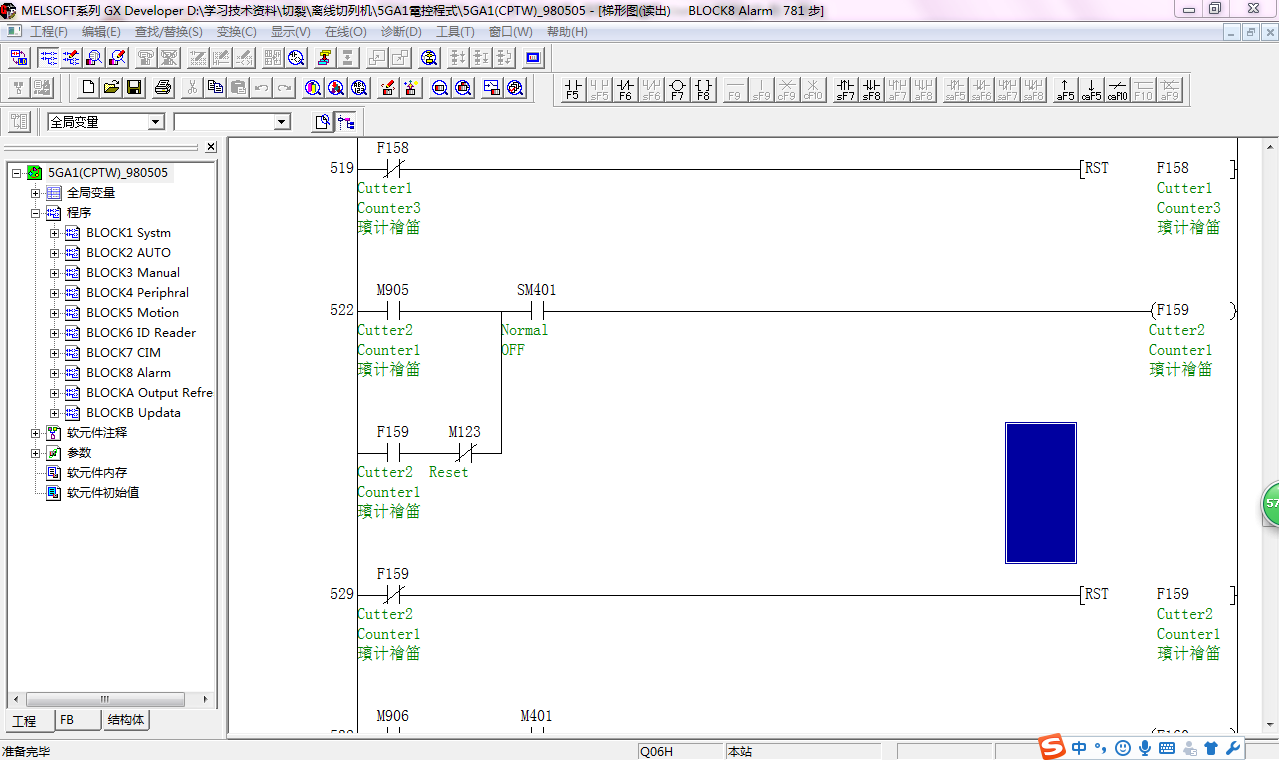
Task: Collapse the 程序 folder in project tree
Action: click(36, 213)
